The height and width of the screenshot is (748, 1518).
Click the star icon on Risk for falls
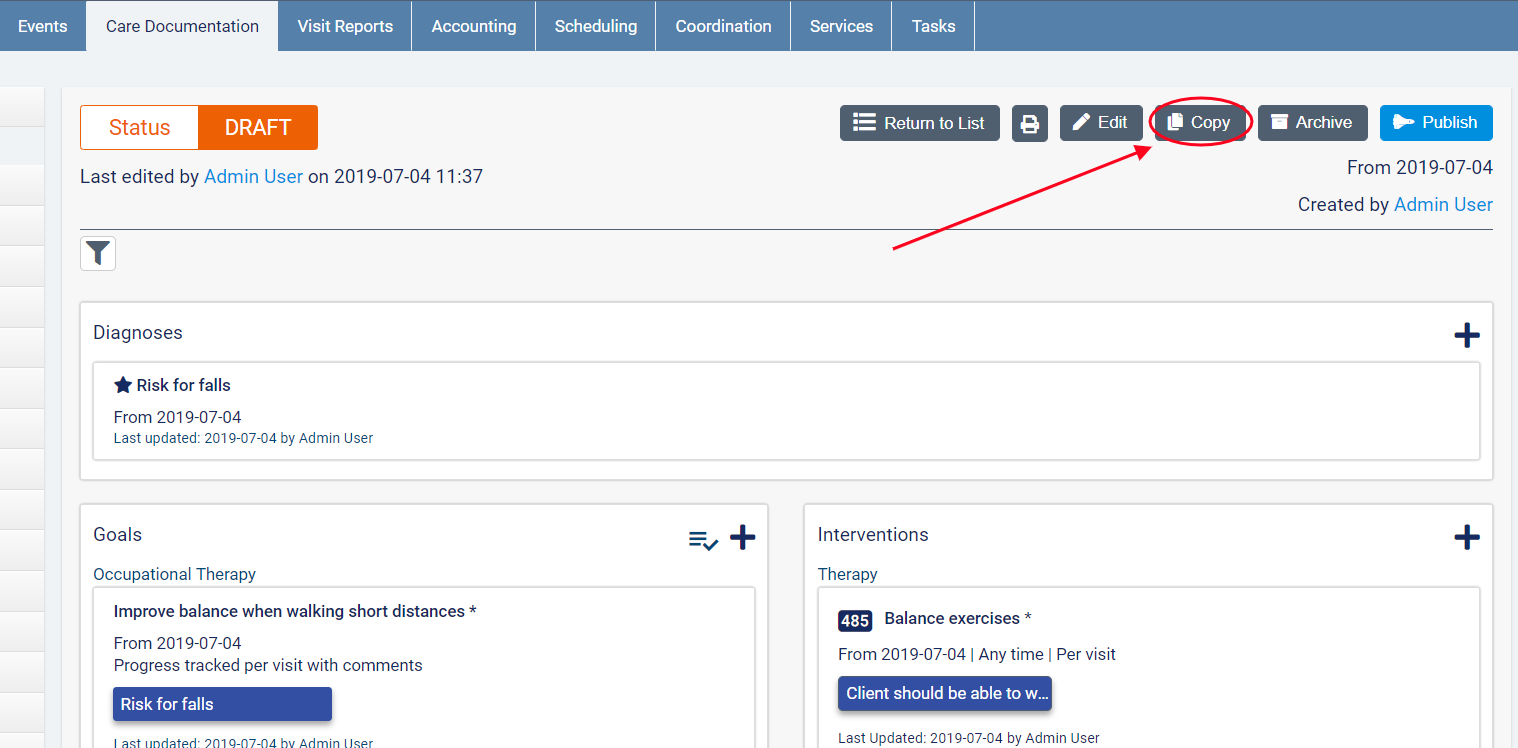click(123, 385)
